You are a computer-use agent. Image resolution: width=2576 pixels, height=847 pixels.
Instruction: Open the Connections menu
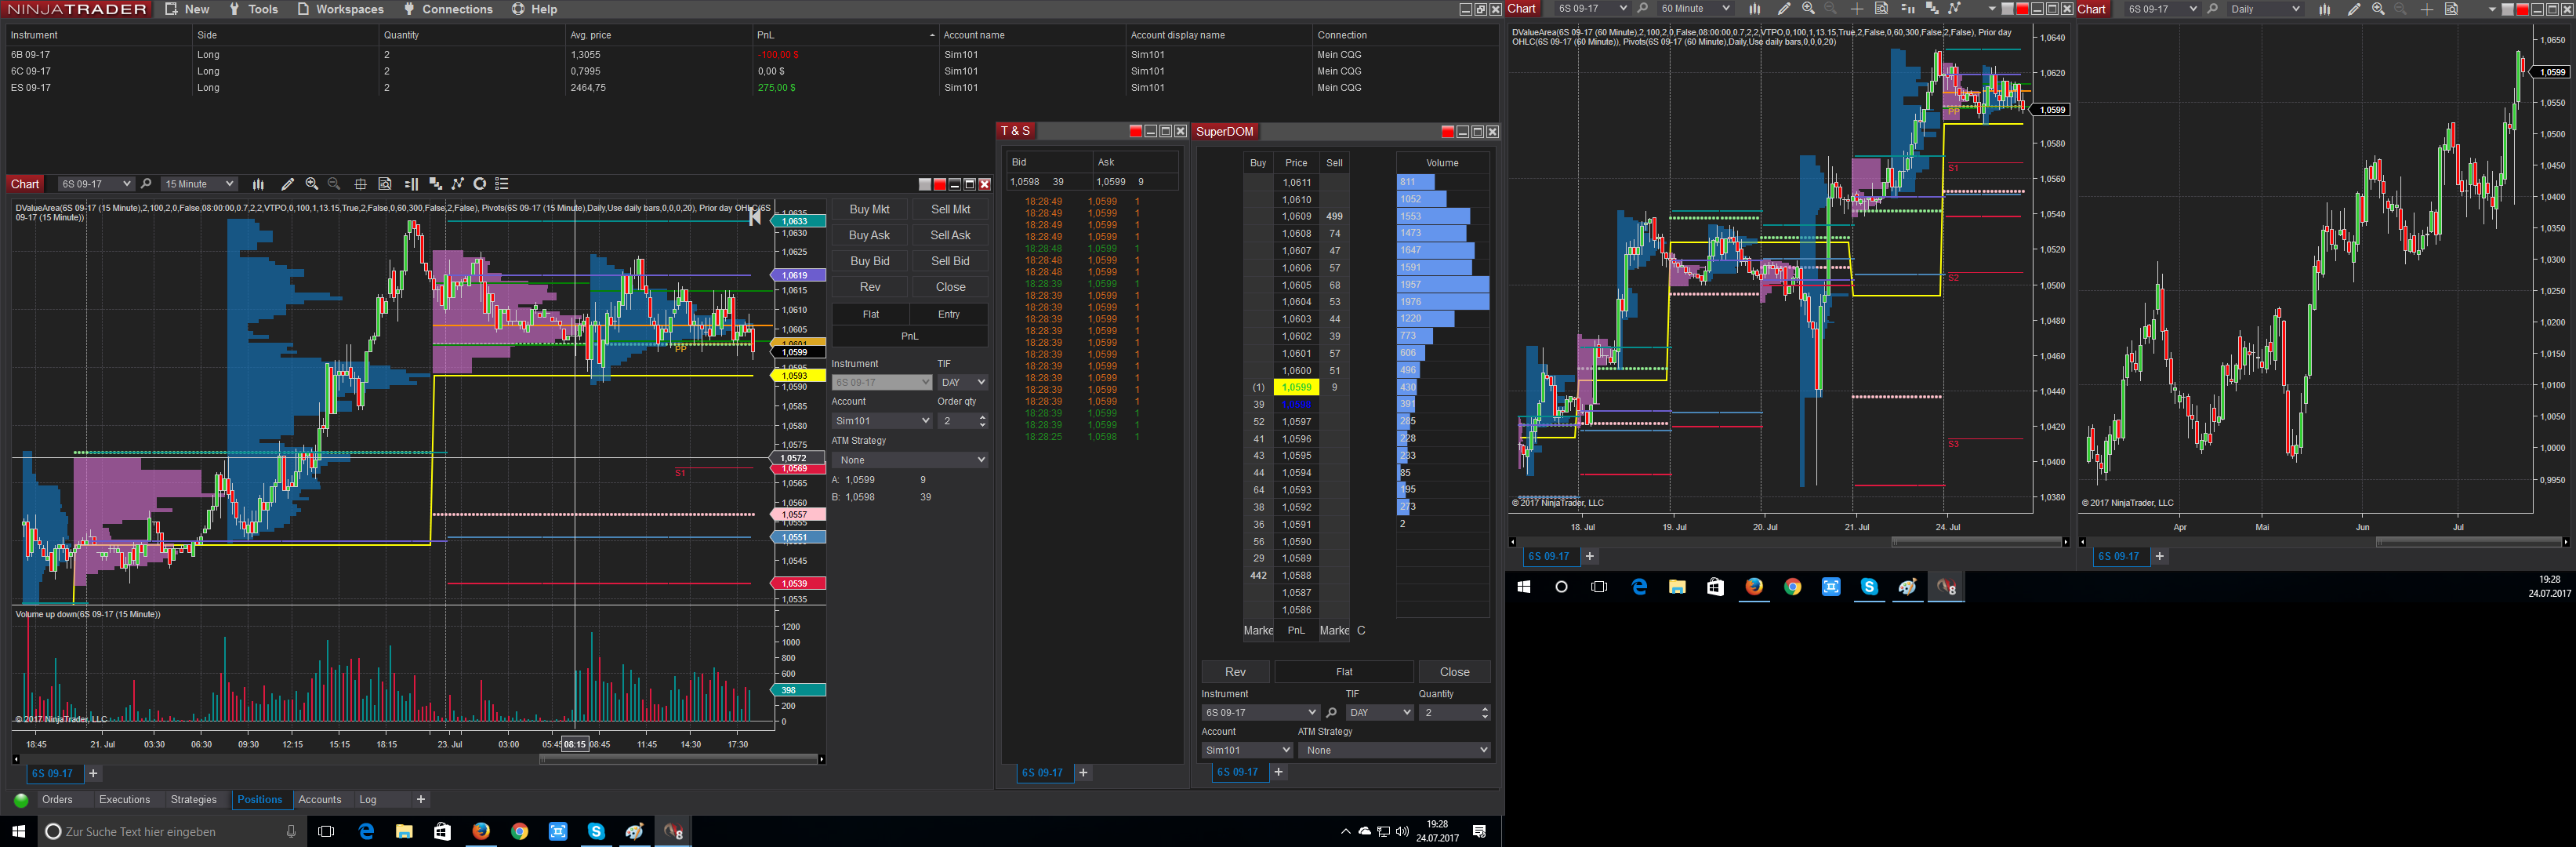[447, 9]
